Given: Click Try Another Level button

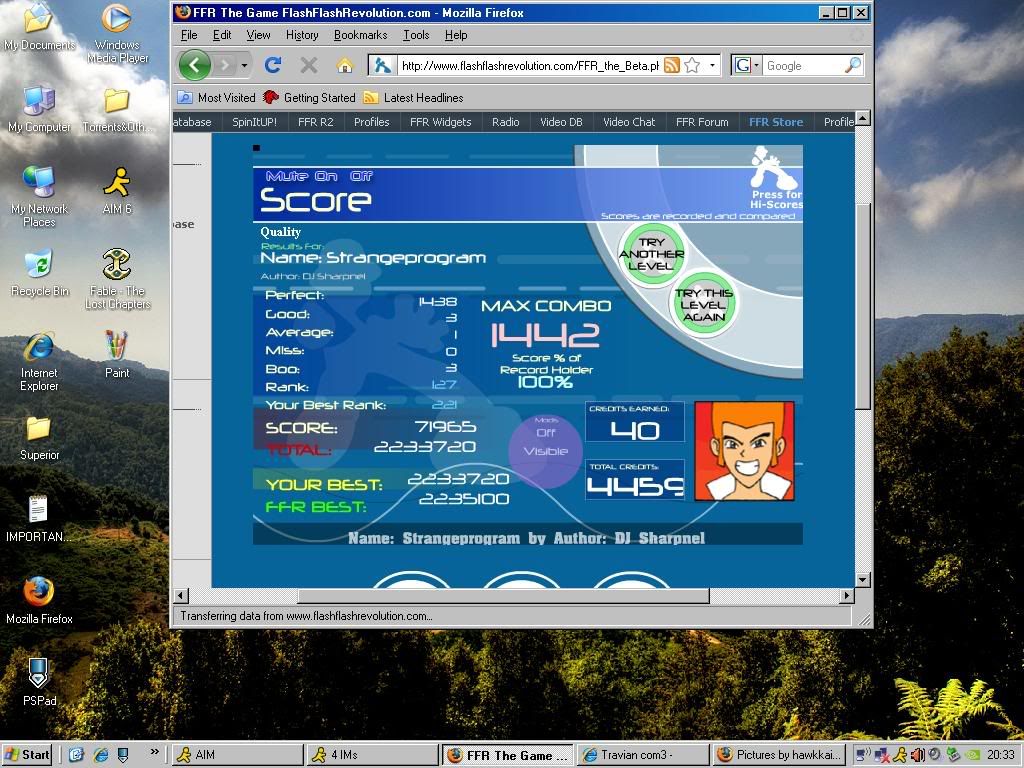Looking at the screenshot, I should point(652,254).
